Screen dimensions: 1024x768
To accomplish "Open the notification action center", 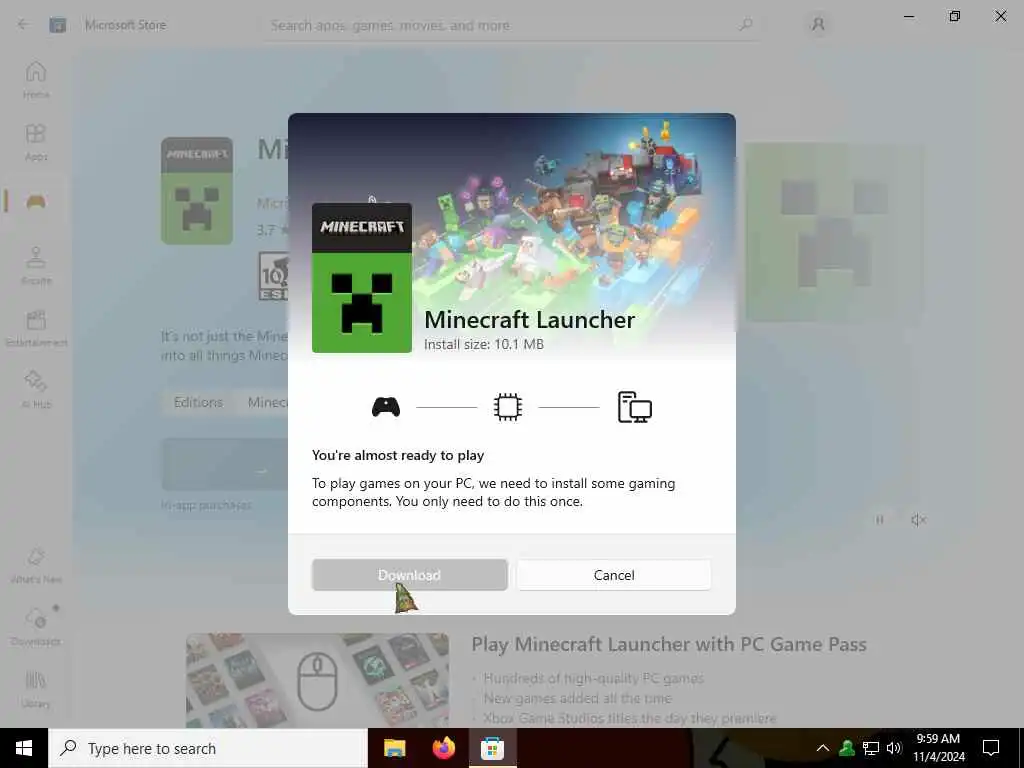I will pyautogui.click(x=991, y=748).
